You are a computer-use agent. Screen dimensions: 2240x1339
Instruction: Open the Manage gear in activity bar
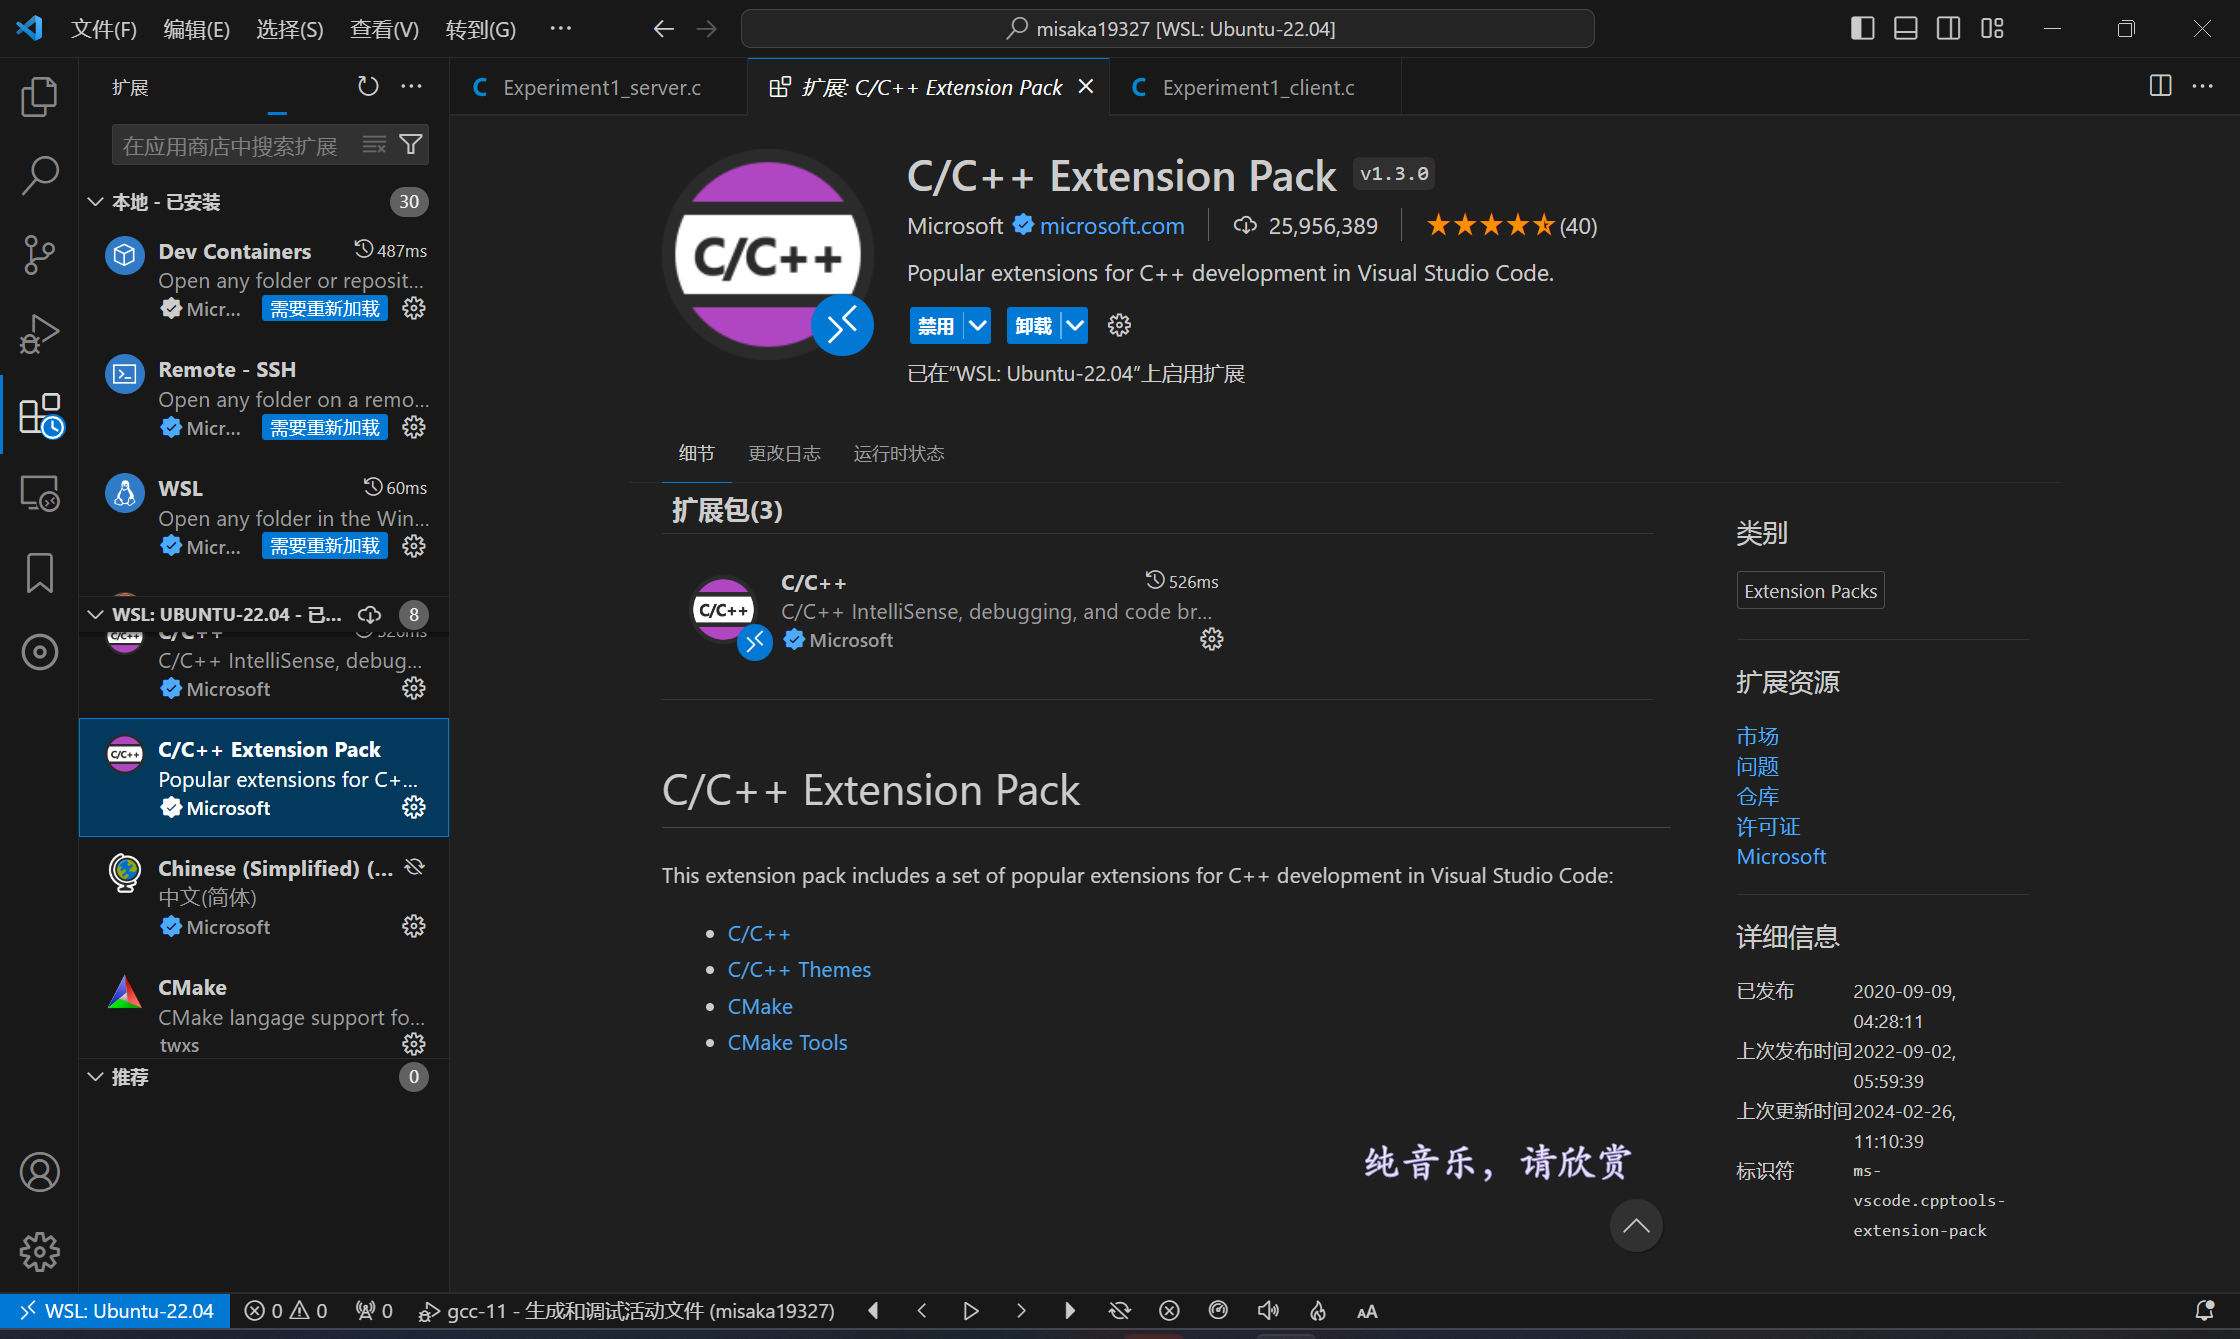tap(39, 1251)
